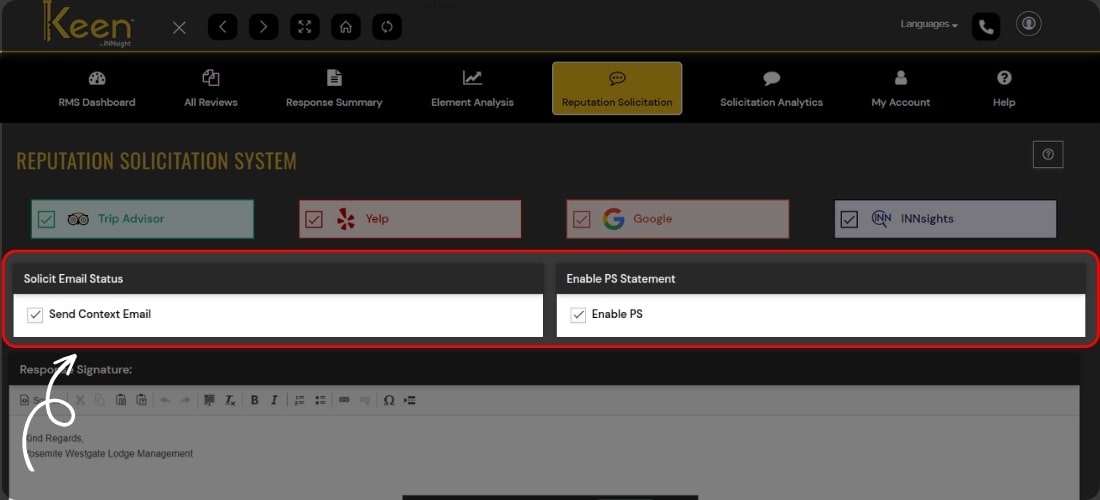Go forward with the right chevron button
The image size is (1100, 500).
coord(264,27)
